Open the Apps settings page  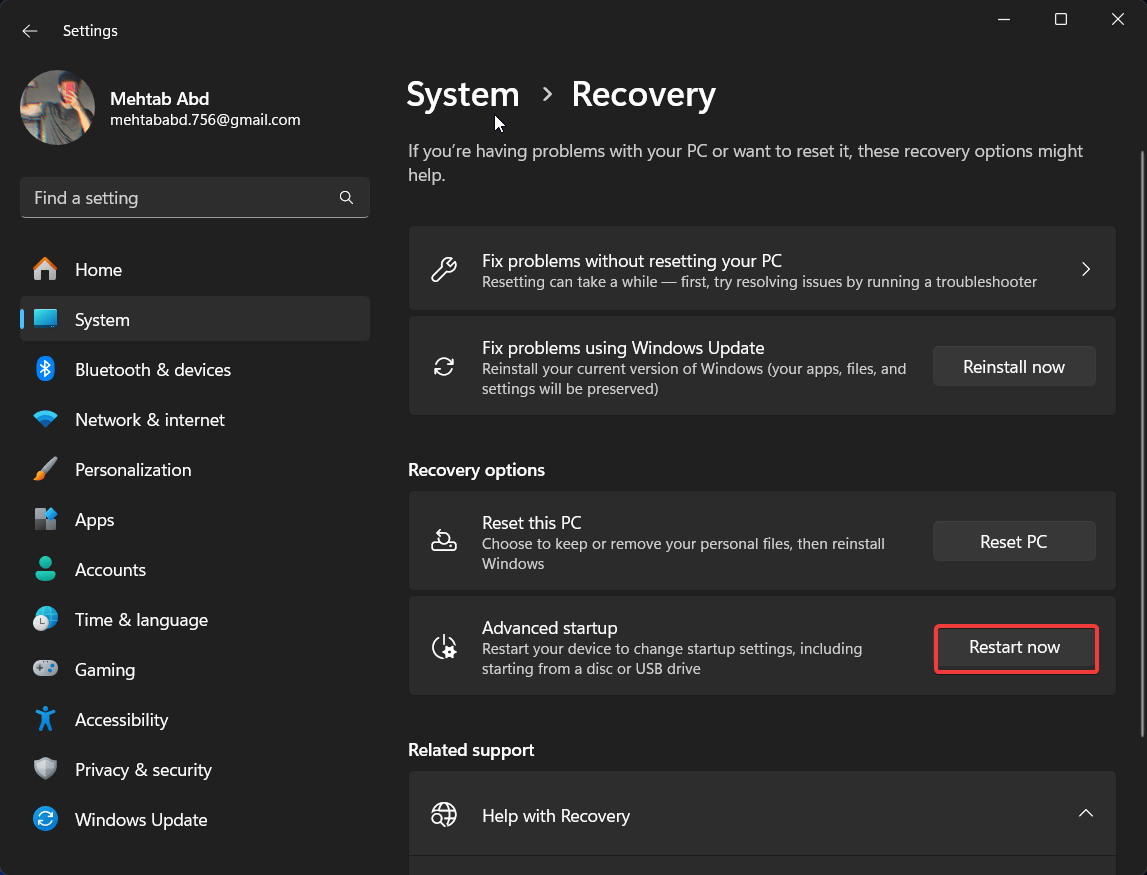tap(195, 519)
